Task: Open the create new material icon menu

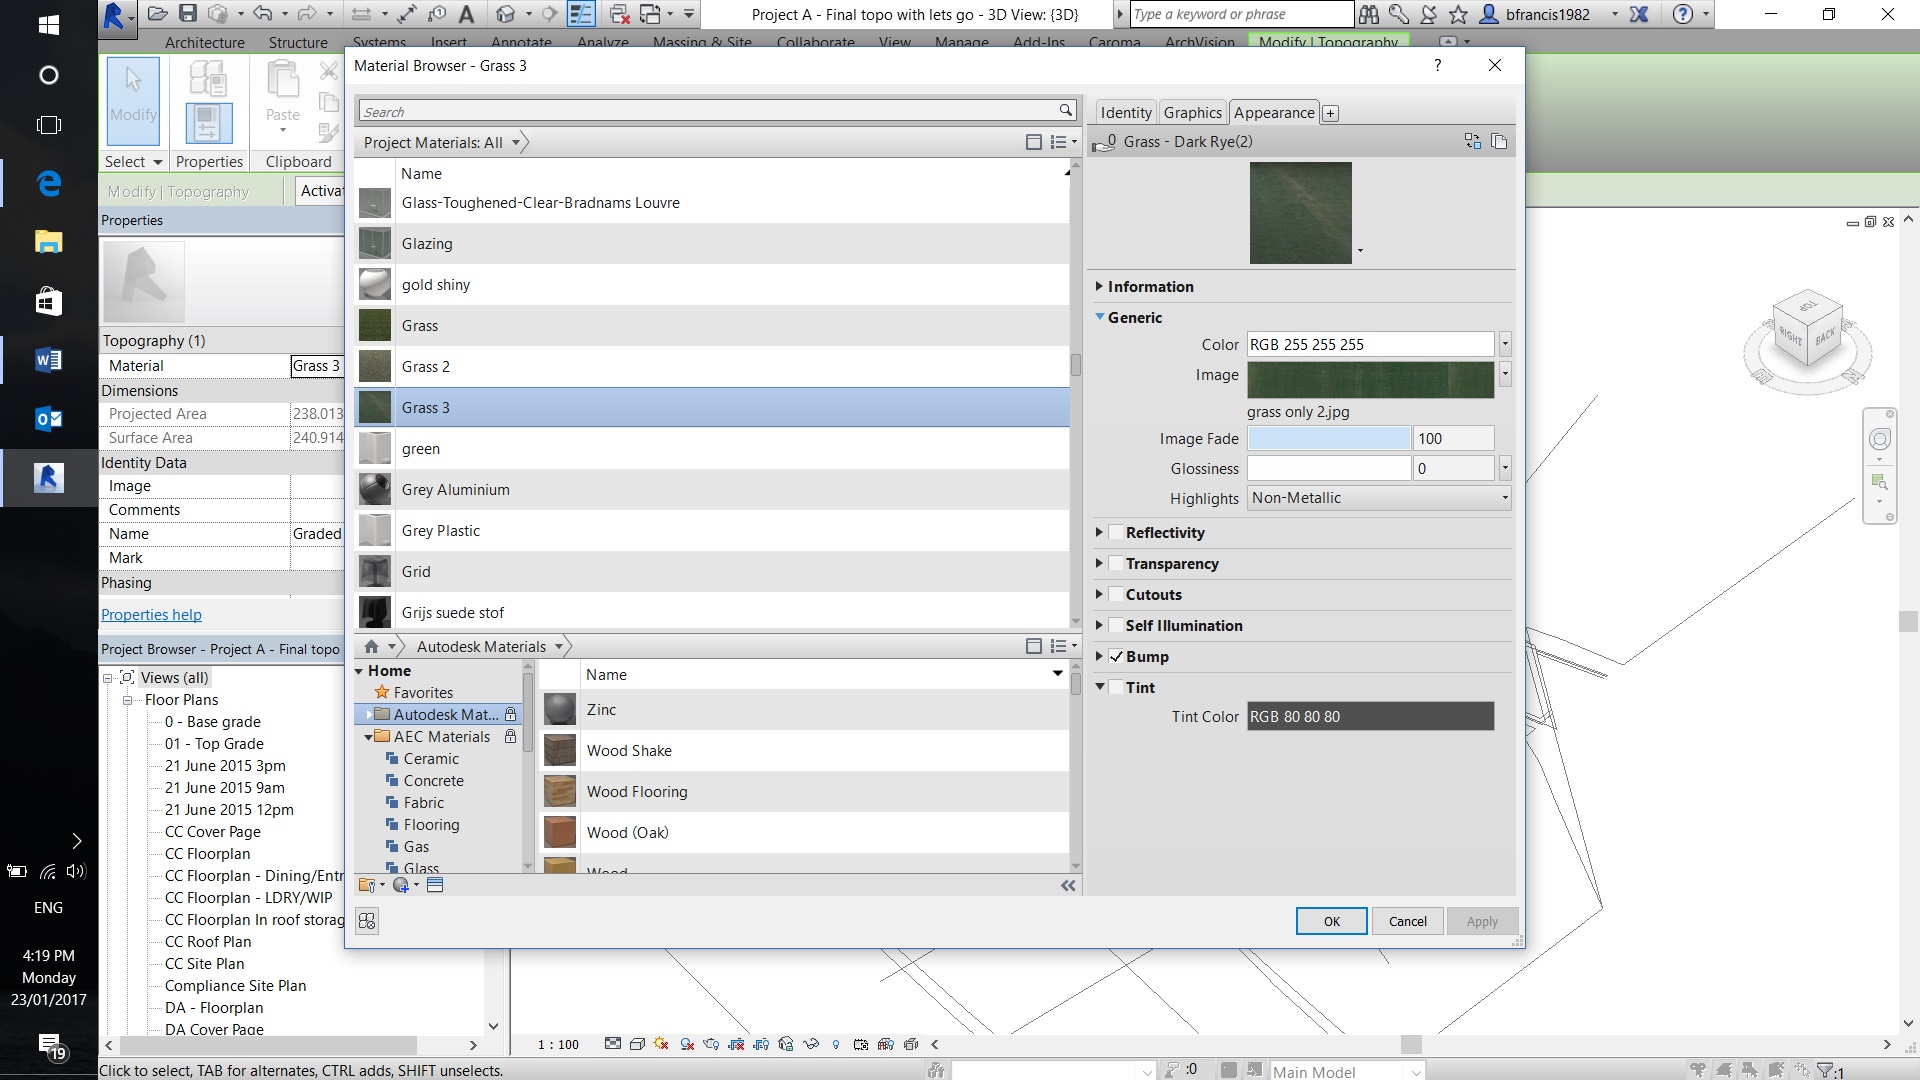Action: pyautogui.click(x=403, y=885)
